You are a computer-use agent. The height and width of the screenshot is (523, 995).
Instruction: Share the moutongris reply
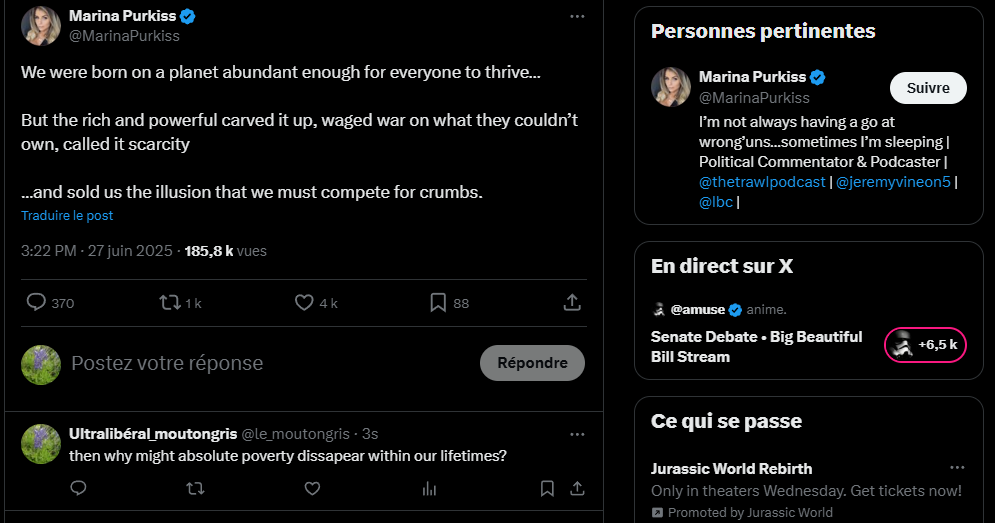tap(577, 488)
